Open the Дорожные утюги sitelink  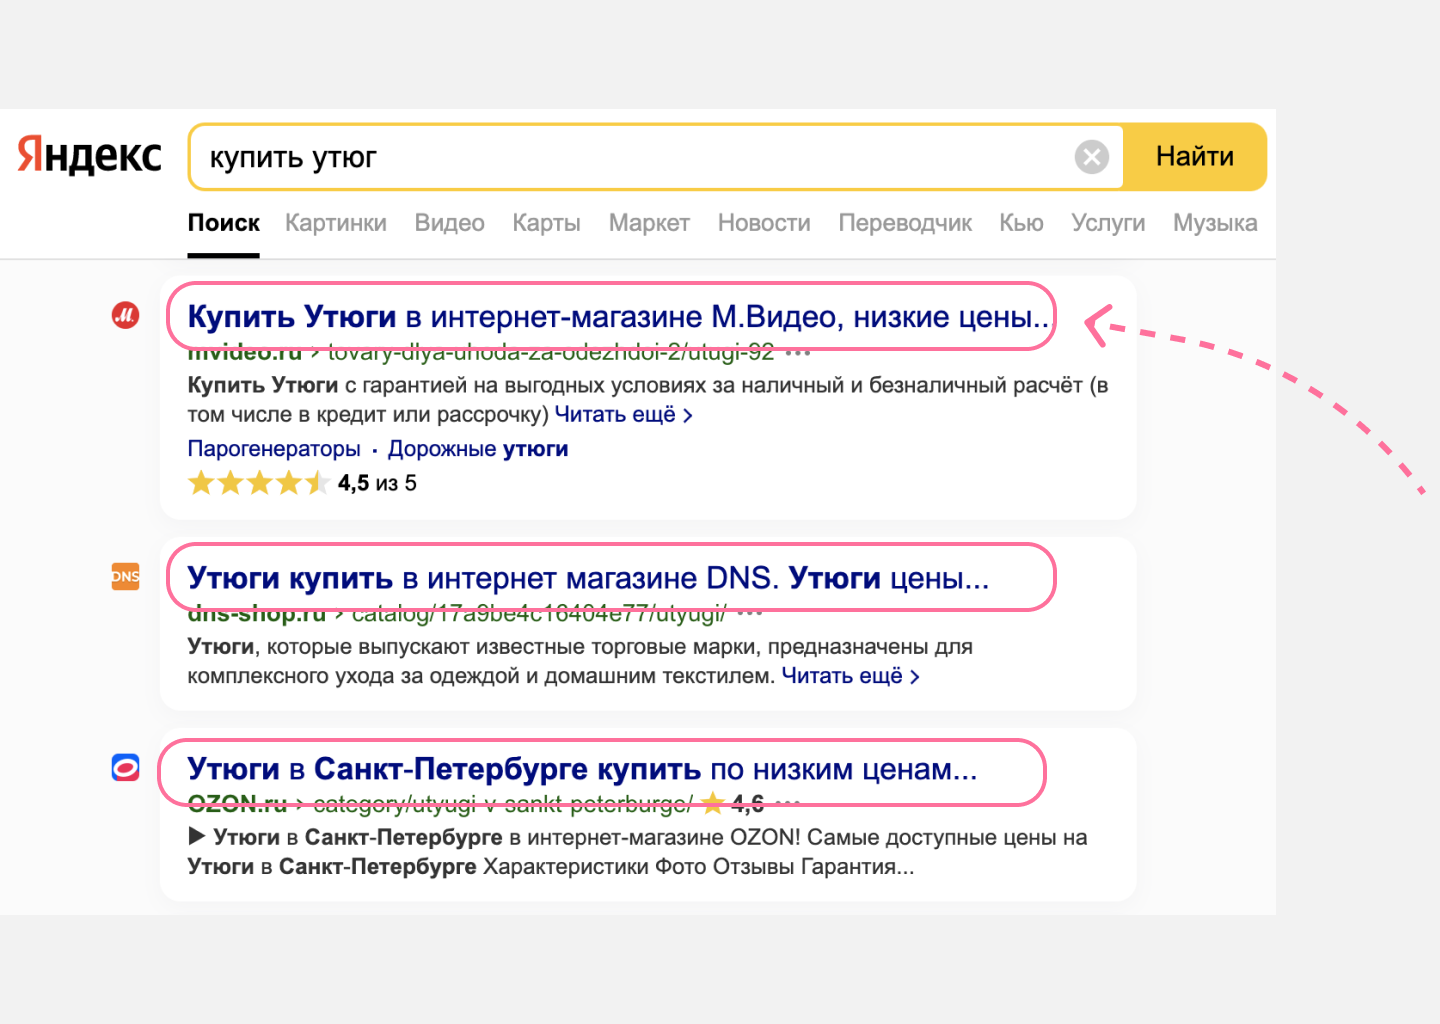(478, 449)
